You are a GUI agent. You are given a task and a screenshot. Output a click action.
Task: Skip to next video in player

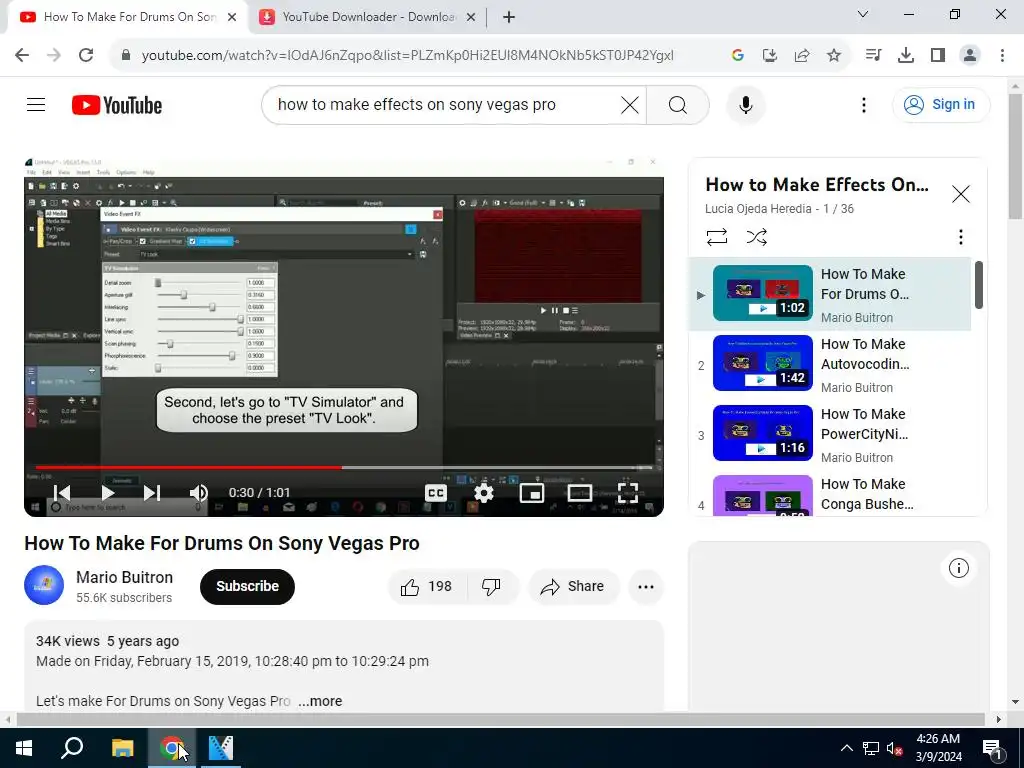click(x=152, y=492)
